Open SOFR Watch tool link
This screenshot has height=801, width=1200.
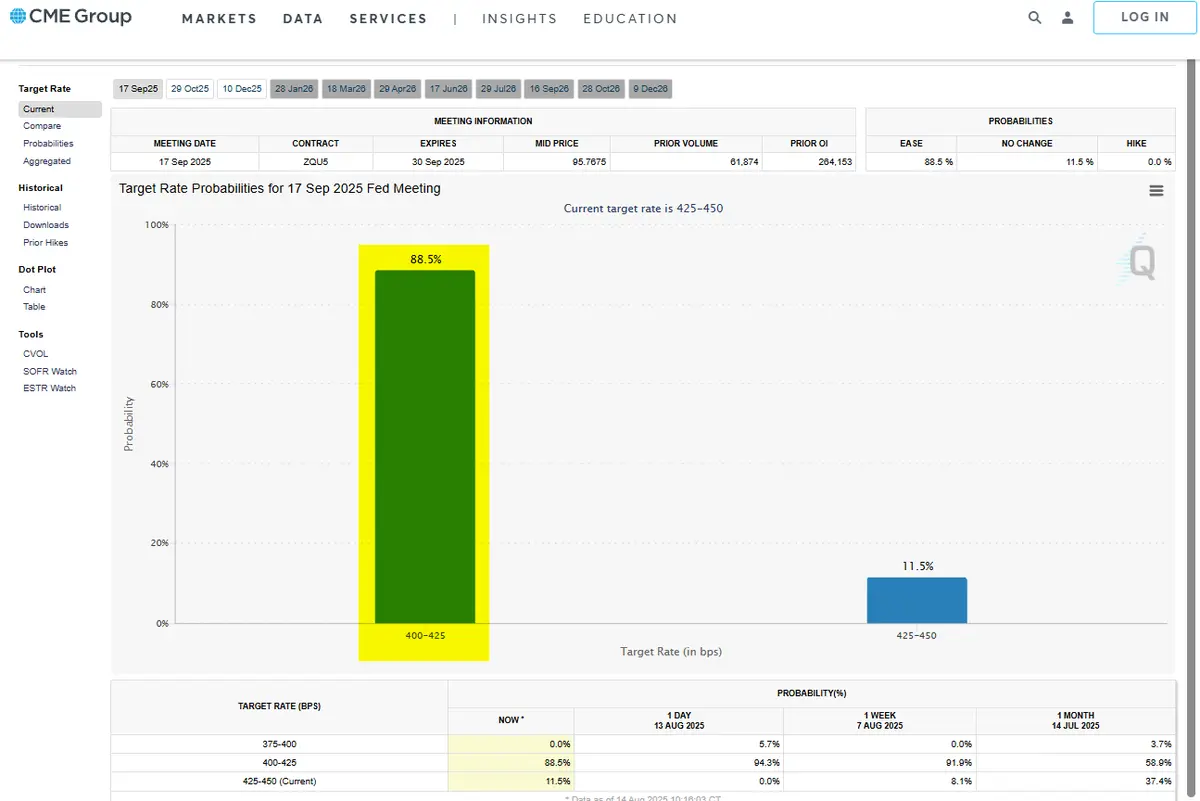click(50, 371)
